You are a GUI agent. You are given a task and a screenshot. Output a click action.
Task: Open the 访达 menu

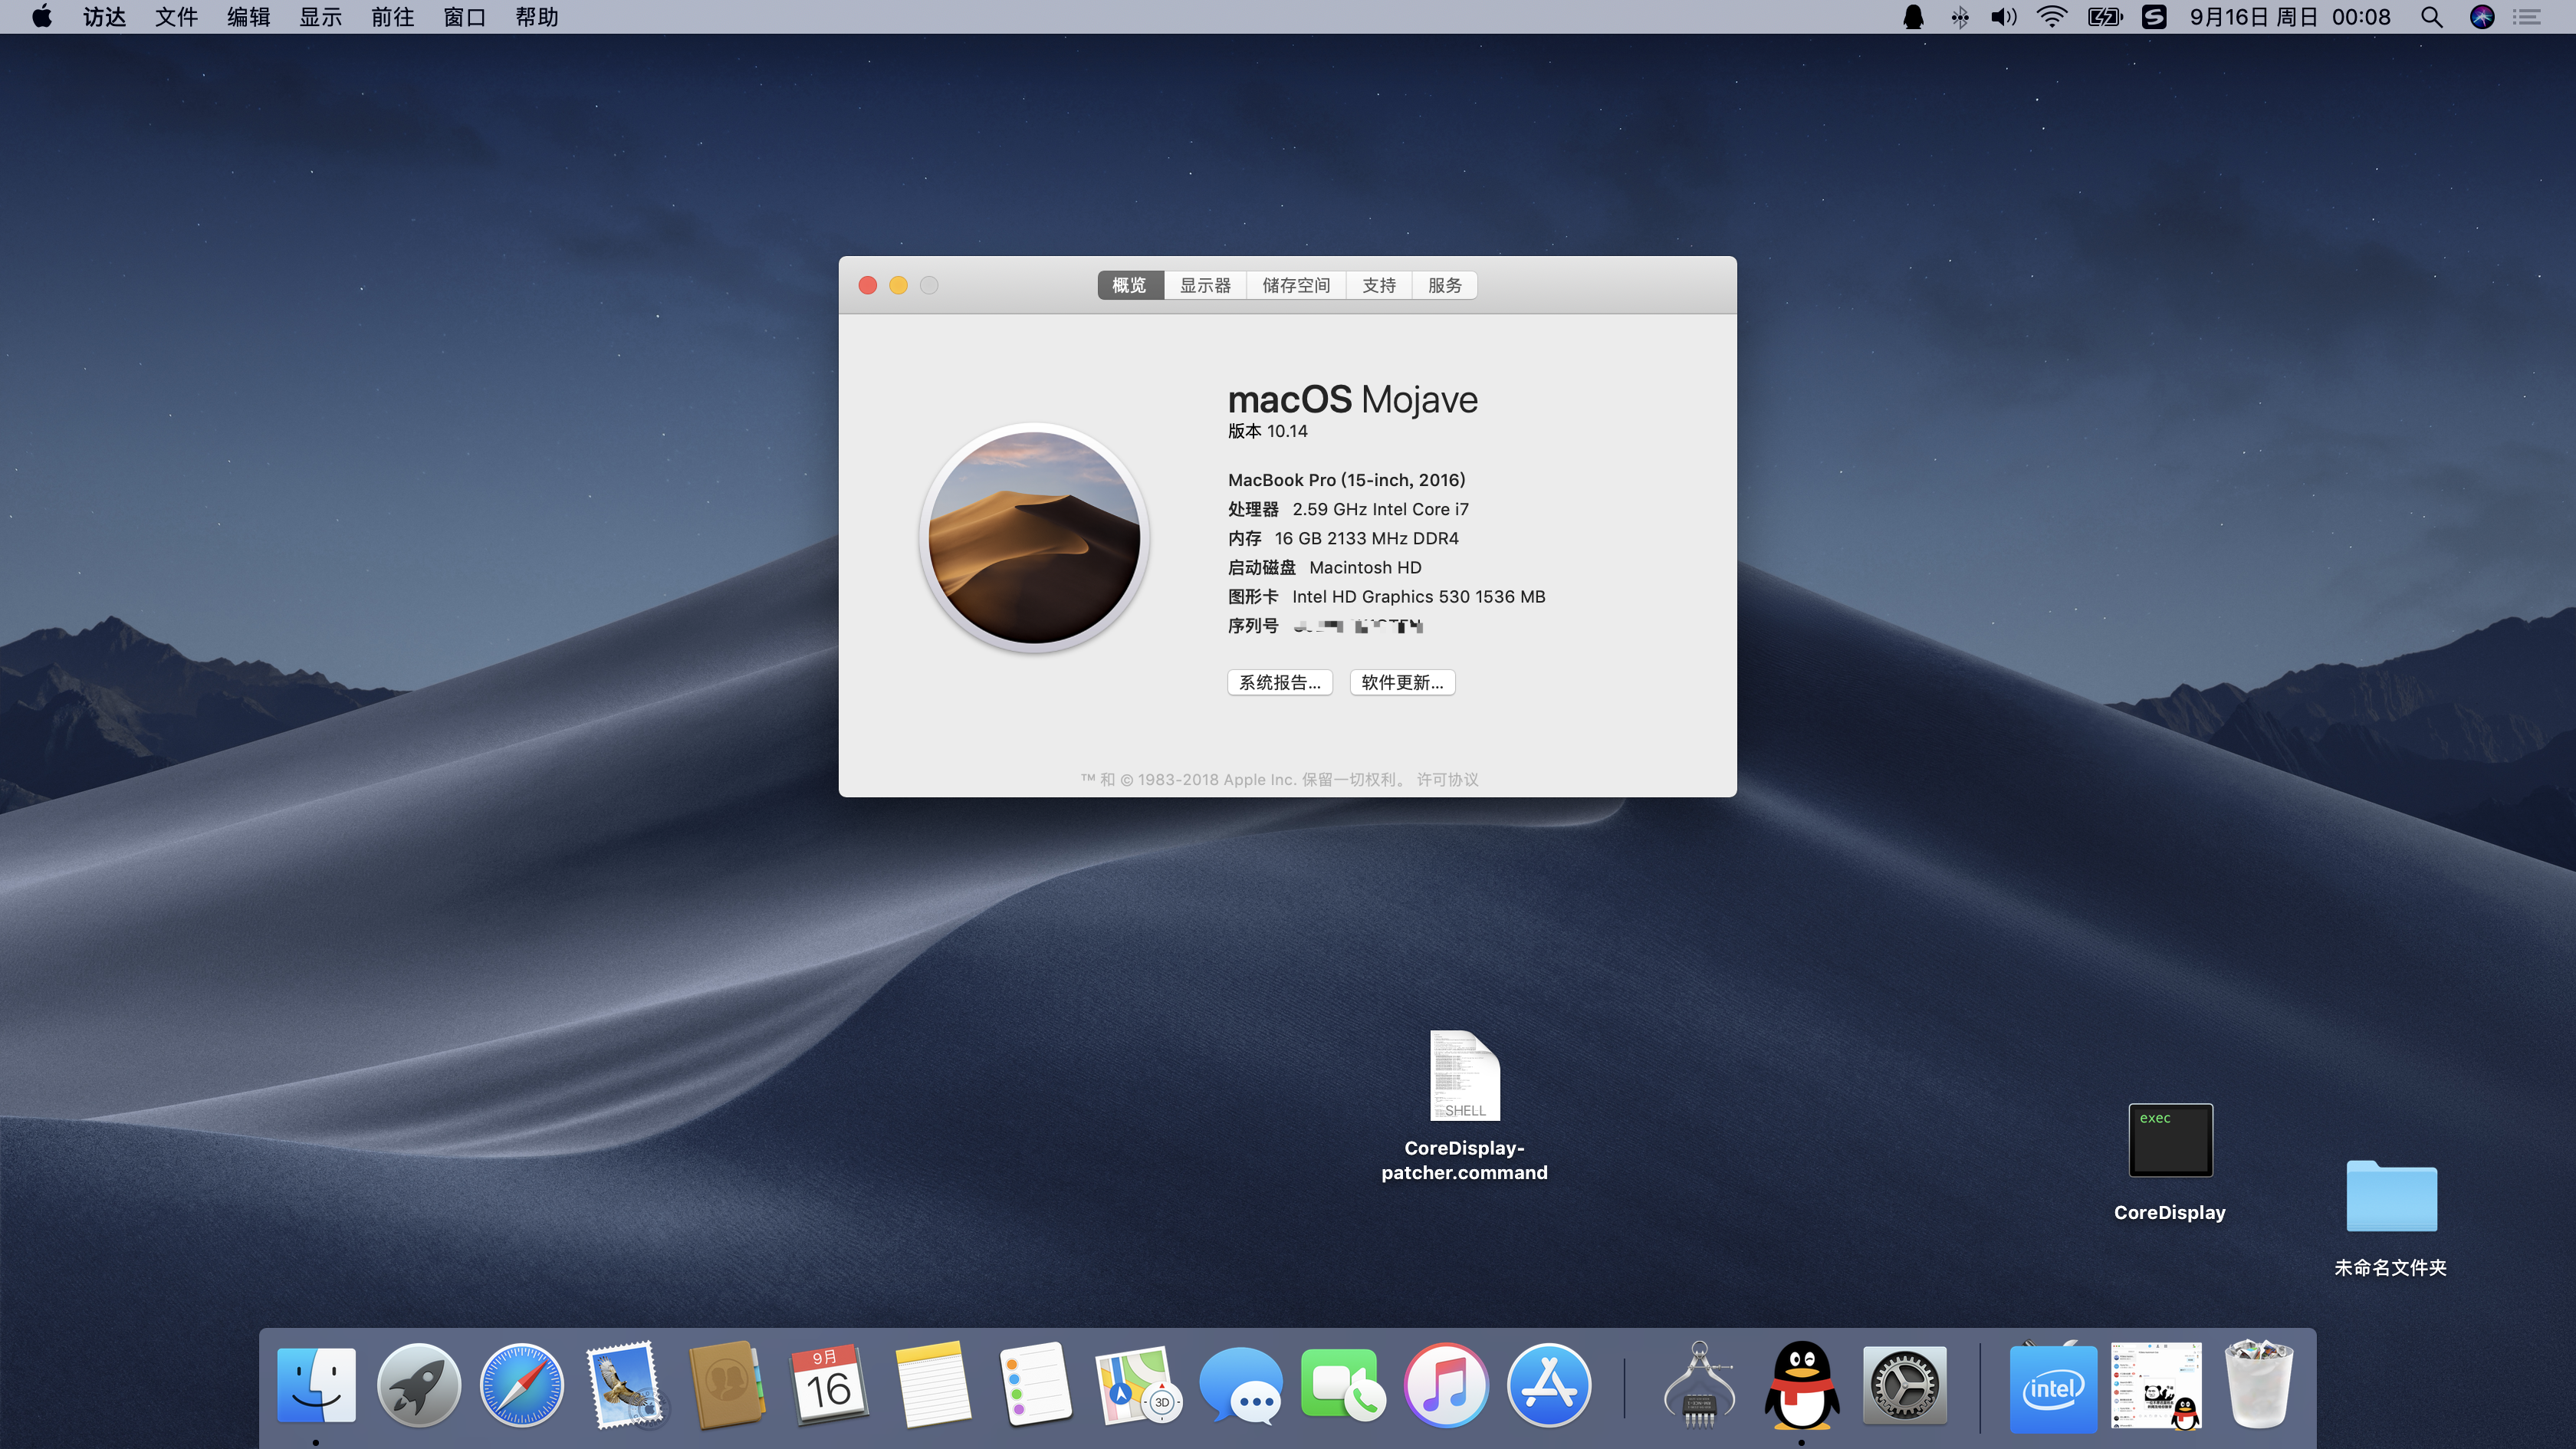click(104, 17)
